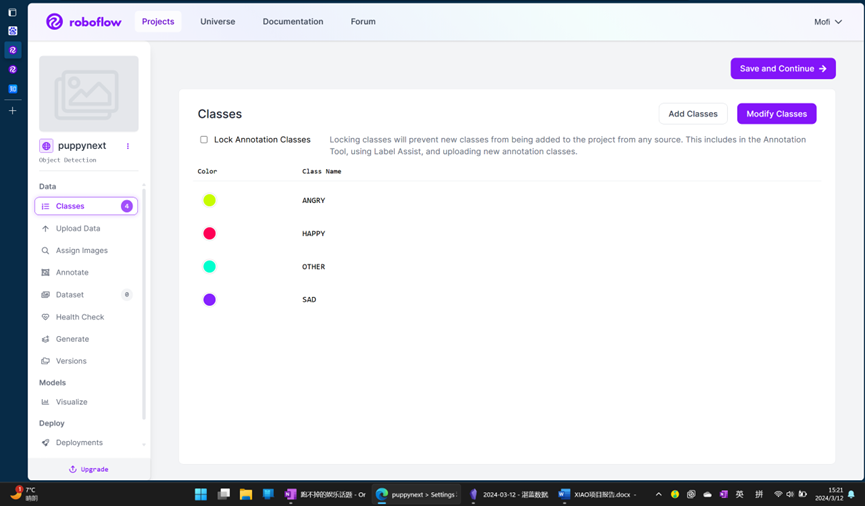Go to Upload Data in the sidebar

pyautogui.click(x=78, y=228)
